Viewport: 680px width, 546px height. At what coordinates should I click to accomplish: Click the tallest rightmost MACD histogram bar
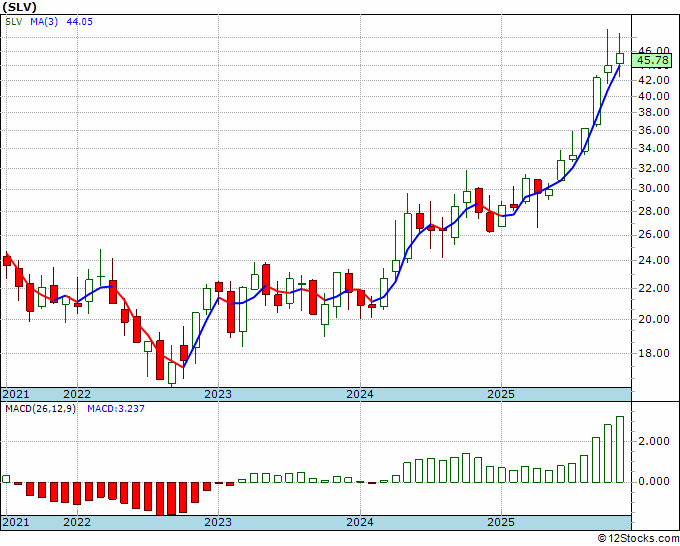[x=620, y=449]
